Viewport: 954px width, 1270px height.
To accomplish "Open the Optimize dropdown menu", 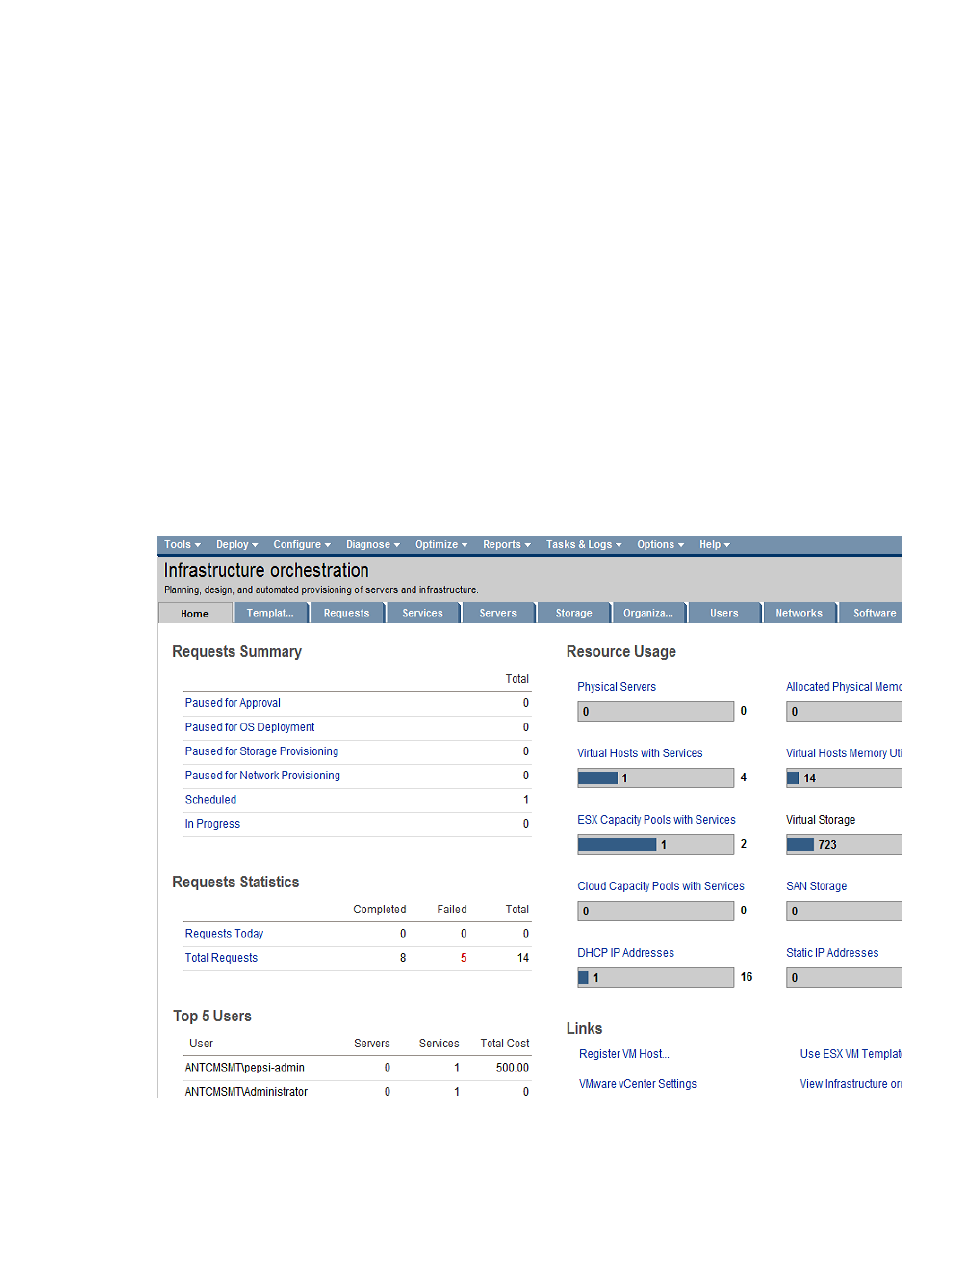I will (441, 545).
